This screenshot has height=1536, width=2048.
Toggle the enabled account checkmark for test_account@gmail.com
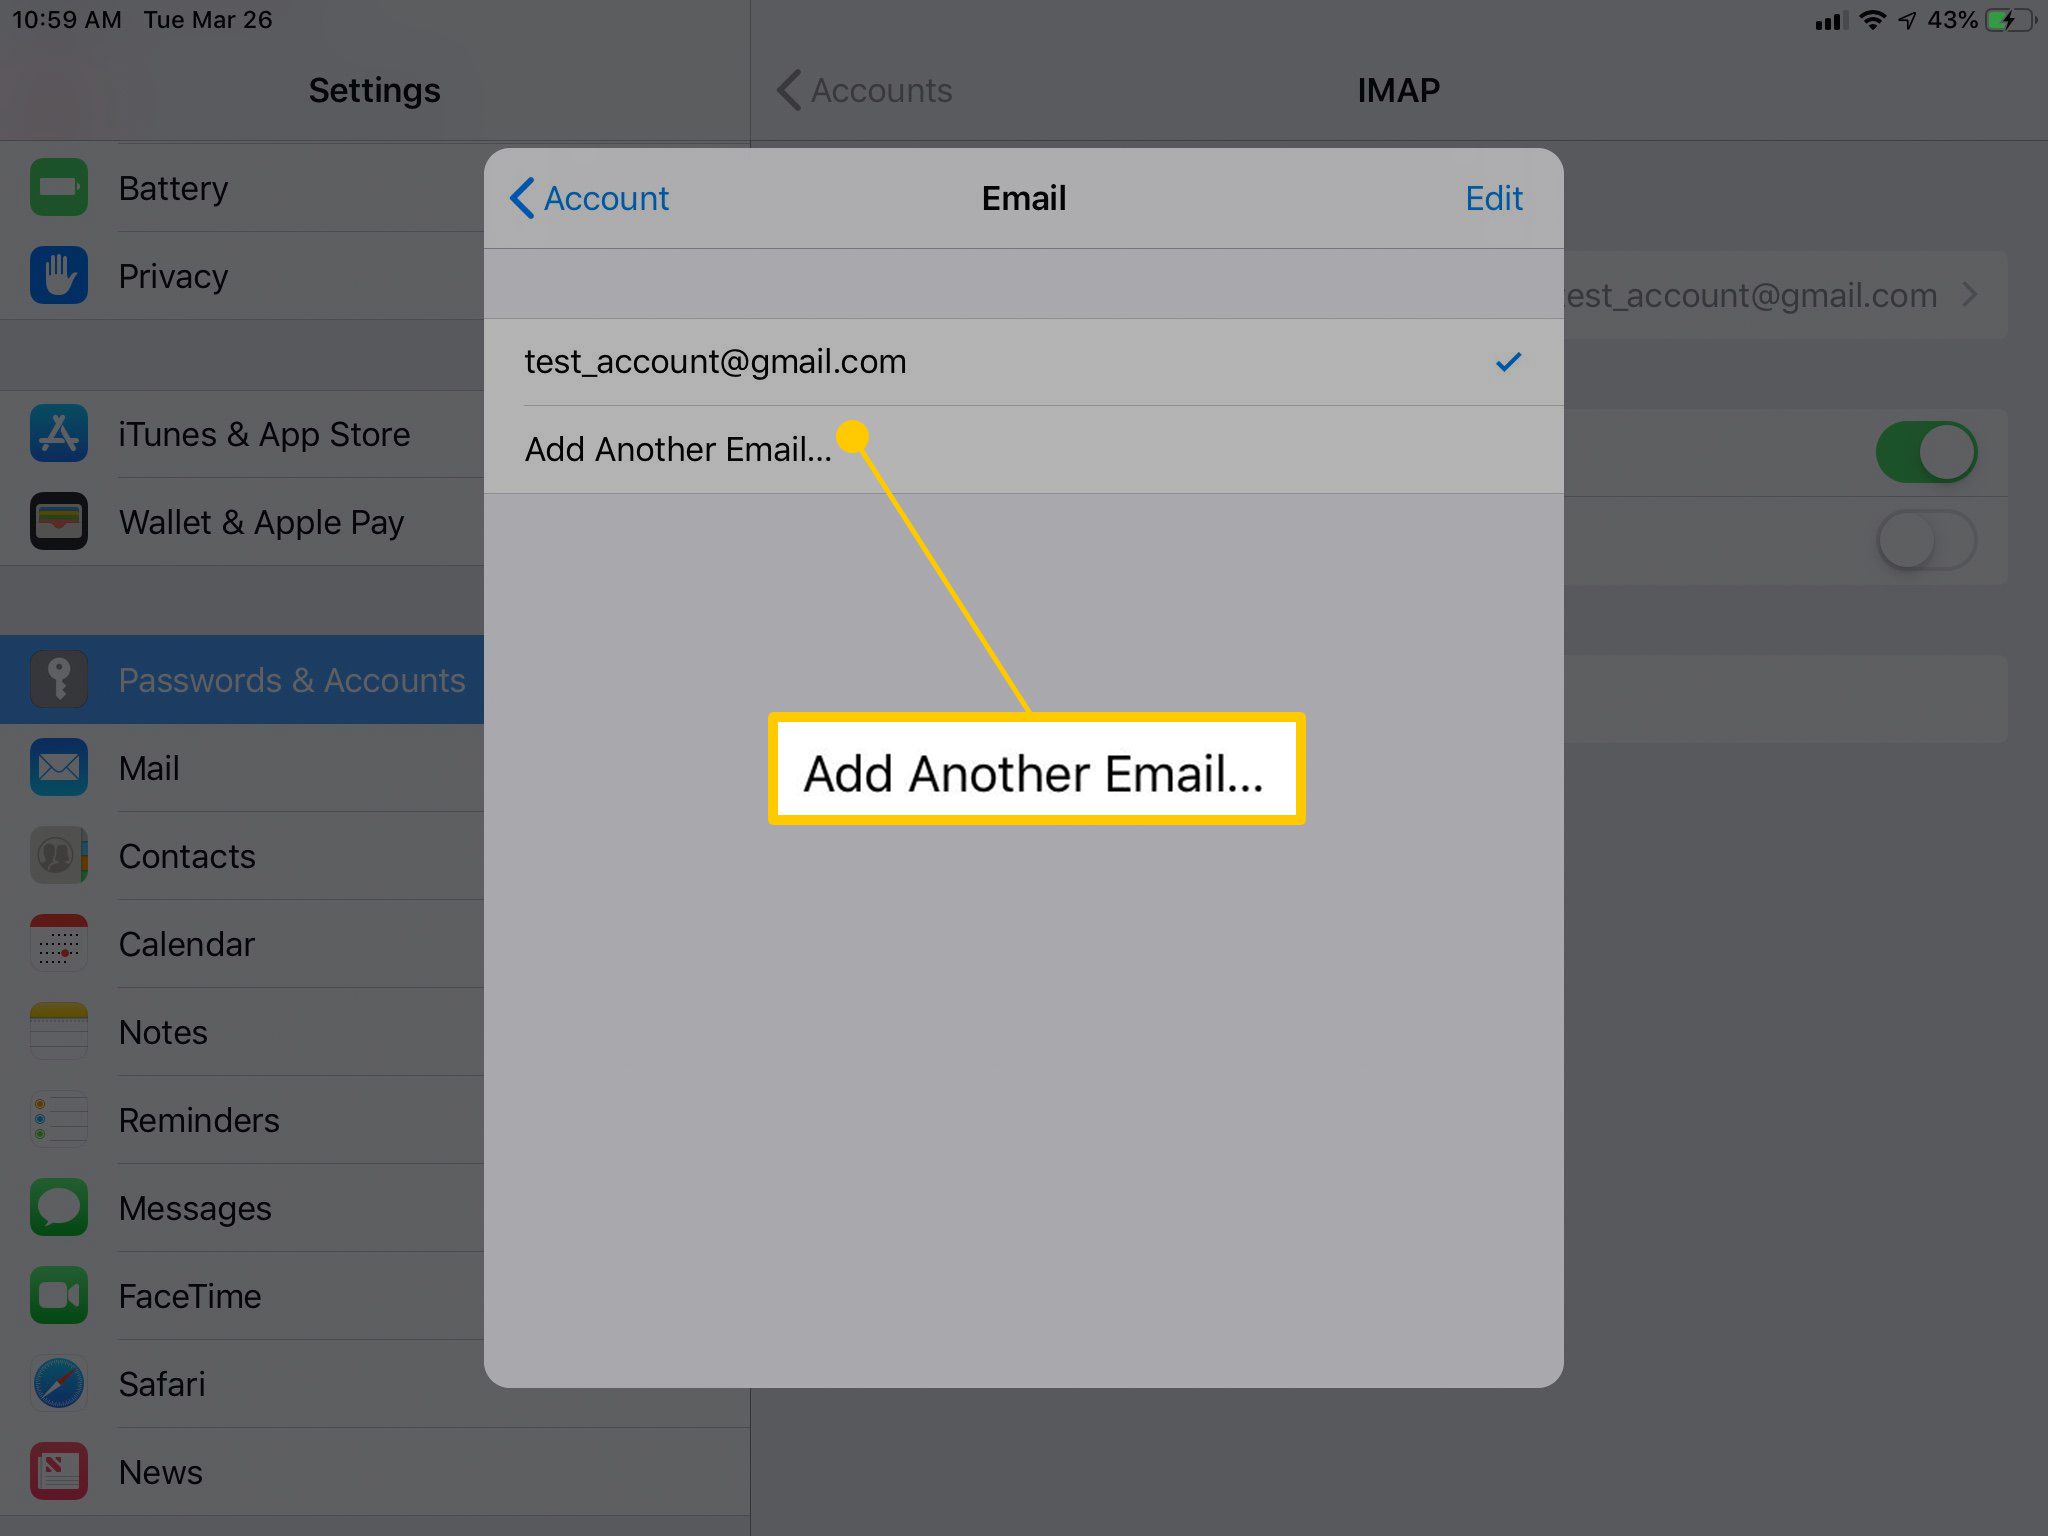click(x=1506, y=361)
